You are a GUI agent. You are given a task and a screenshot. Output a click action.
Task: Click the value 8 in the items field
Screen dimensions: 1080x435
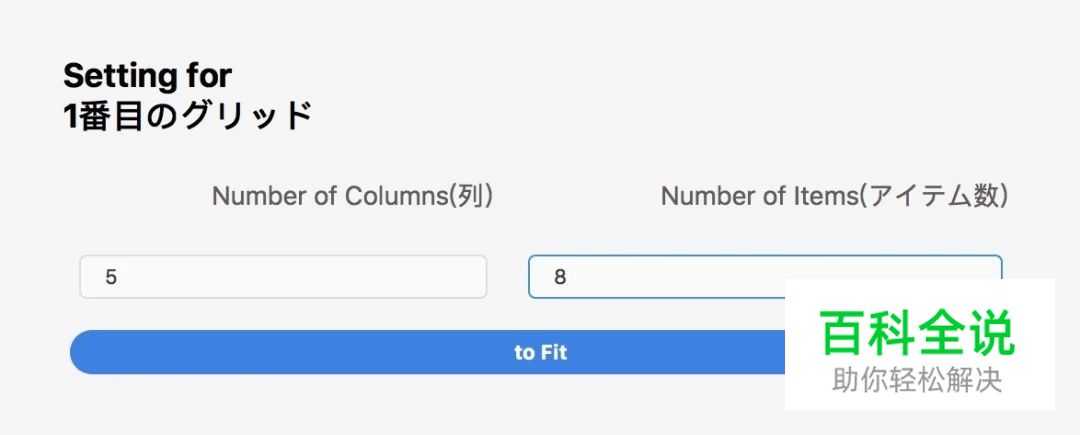[560, 277]
